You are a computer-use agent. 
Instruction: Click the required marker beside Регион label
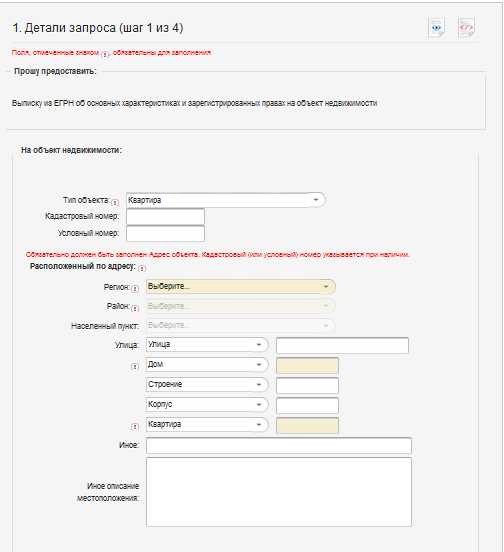click(x=135, y=289)
